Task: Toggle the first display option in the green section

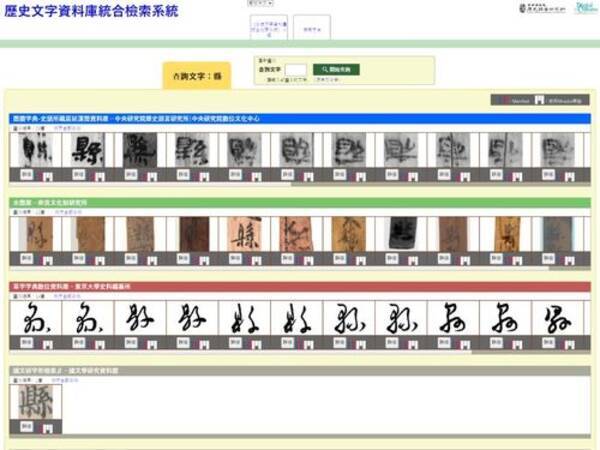Action: (18, 212)
